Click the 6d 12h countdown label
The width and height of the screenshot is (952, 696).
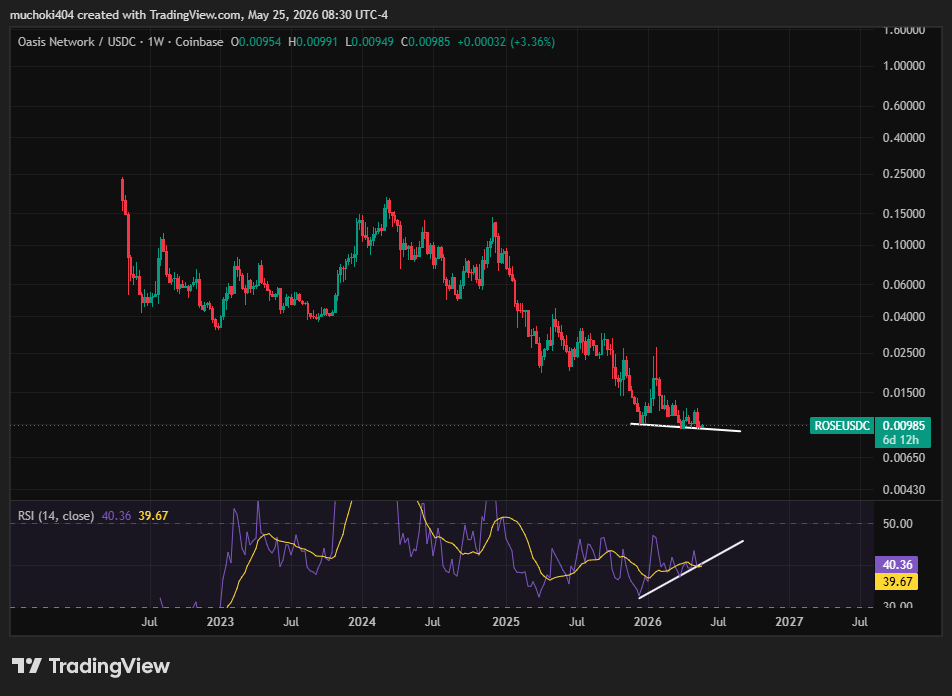(900, 440)
